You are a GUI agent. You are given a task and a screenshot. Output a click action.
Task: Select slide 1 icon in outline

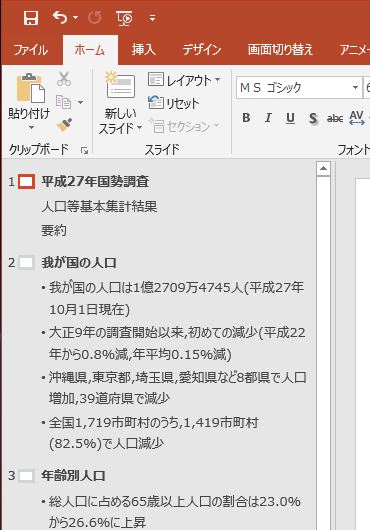click(26, 182)
